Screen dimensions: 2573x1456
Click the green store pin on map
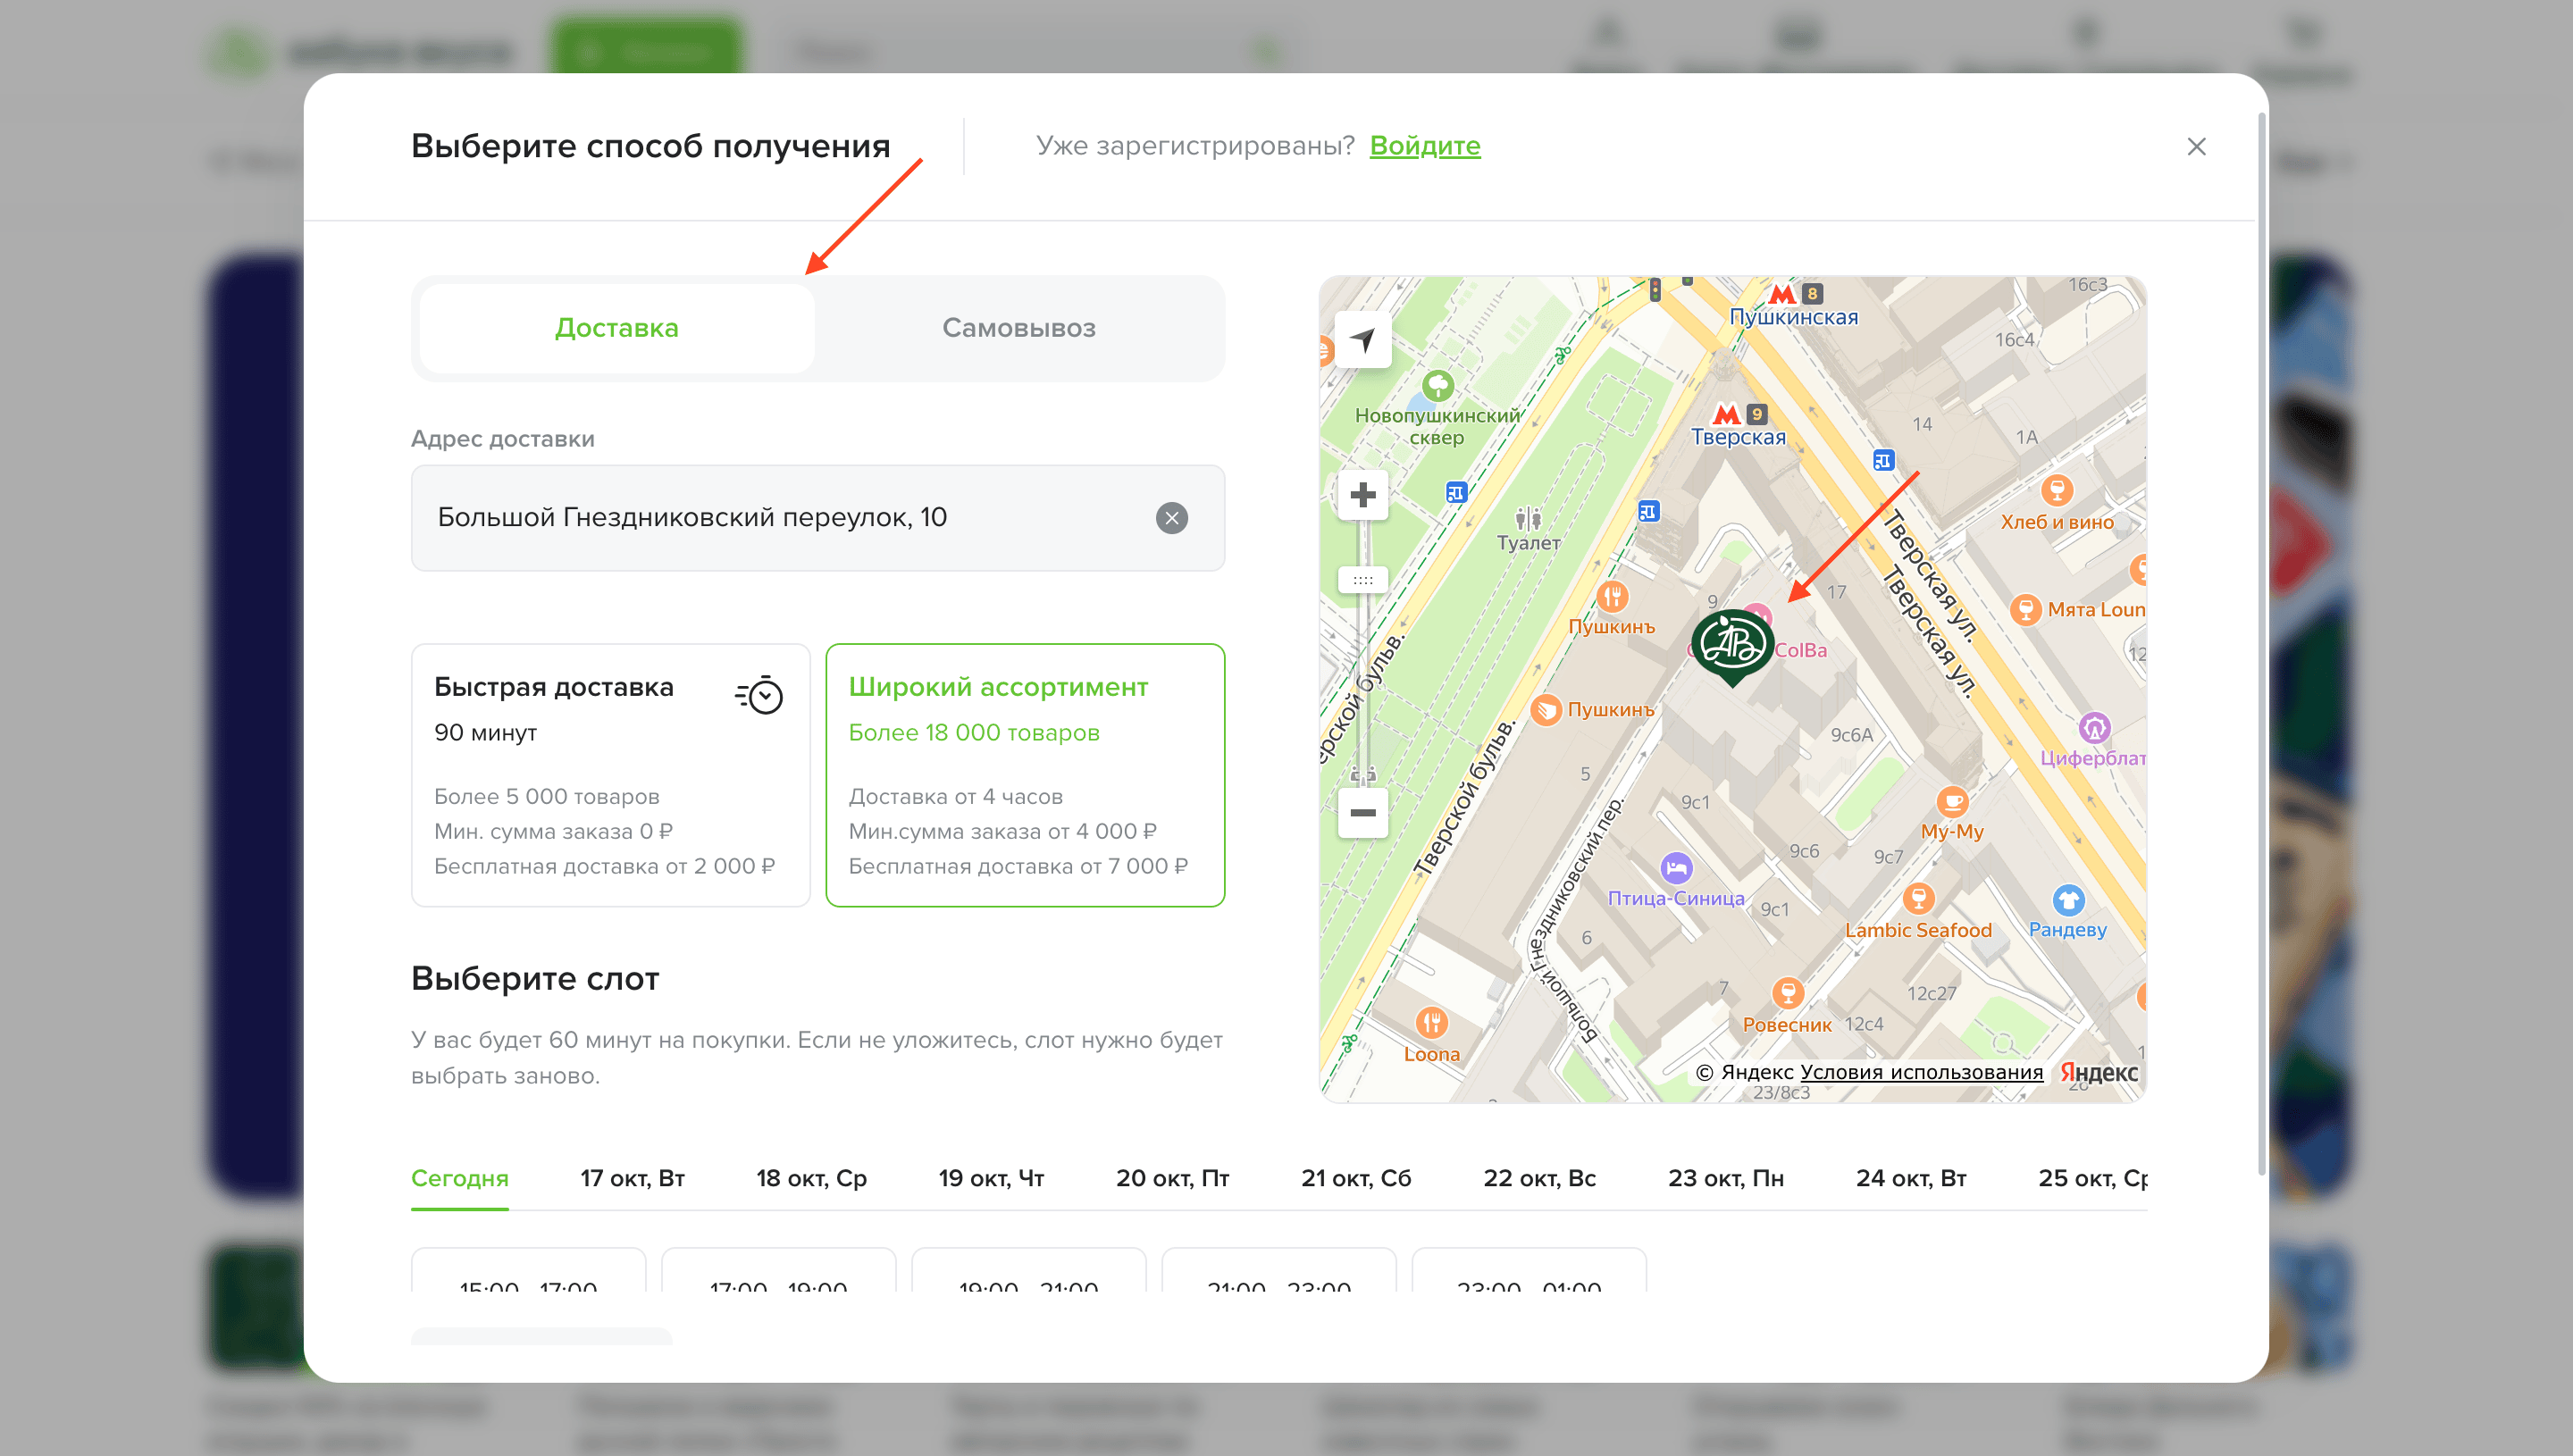point(1732,644)
